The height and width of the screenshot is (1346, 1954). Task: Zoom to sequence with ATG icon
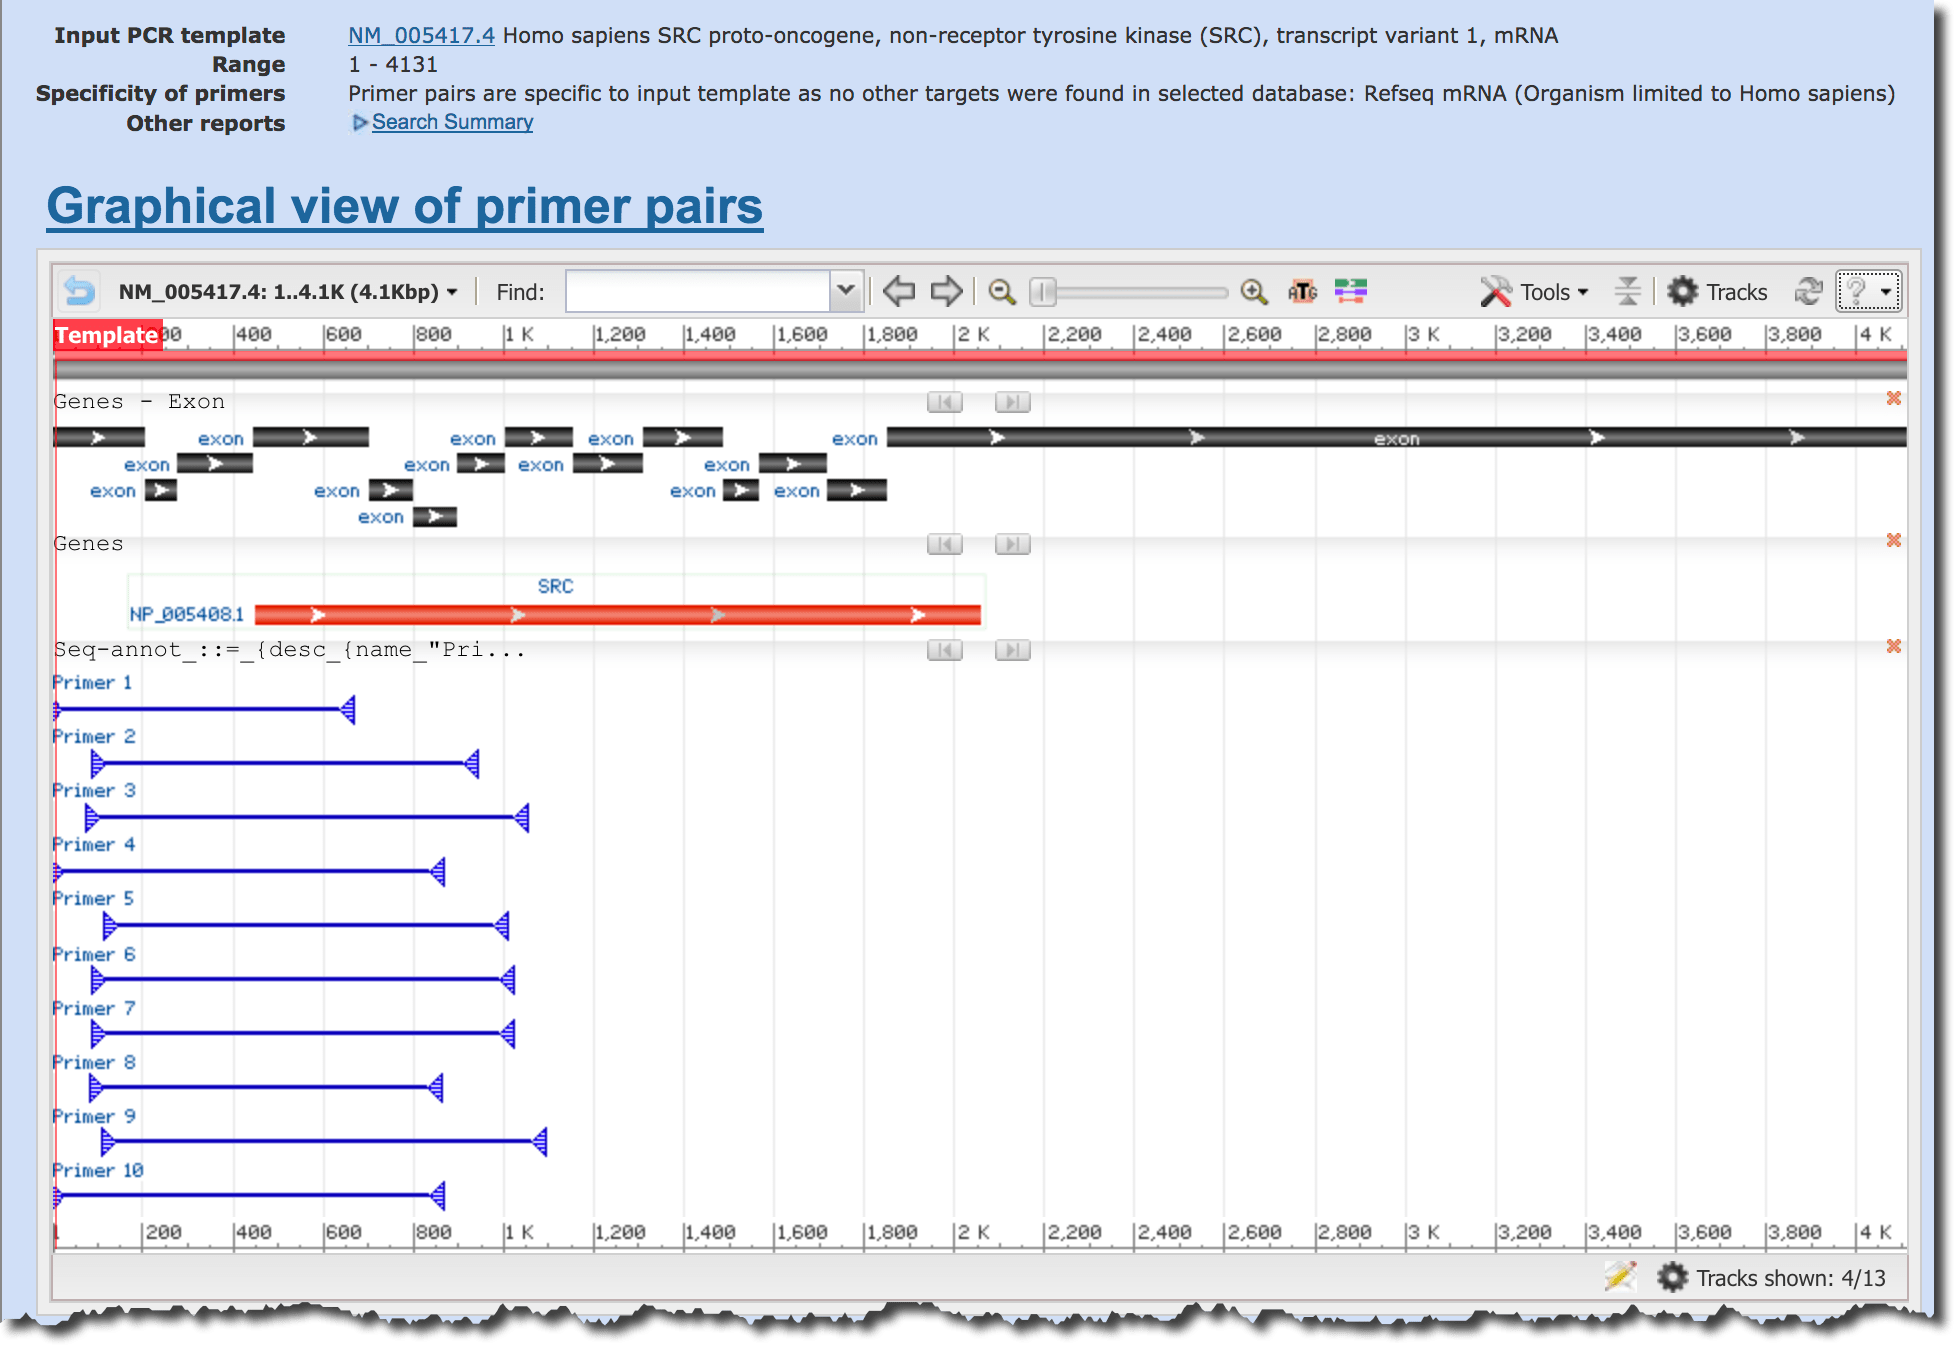click(x=1302, y=291)
